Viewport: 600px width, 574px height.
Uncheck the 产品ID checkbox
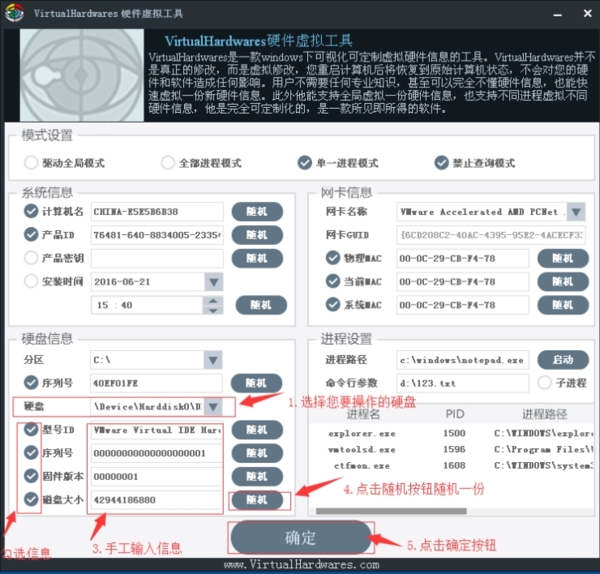coord(31,235)
